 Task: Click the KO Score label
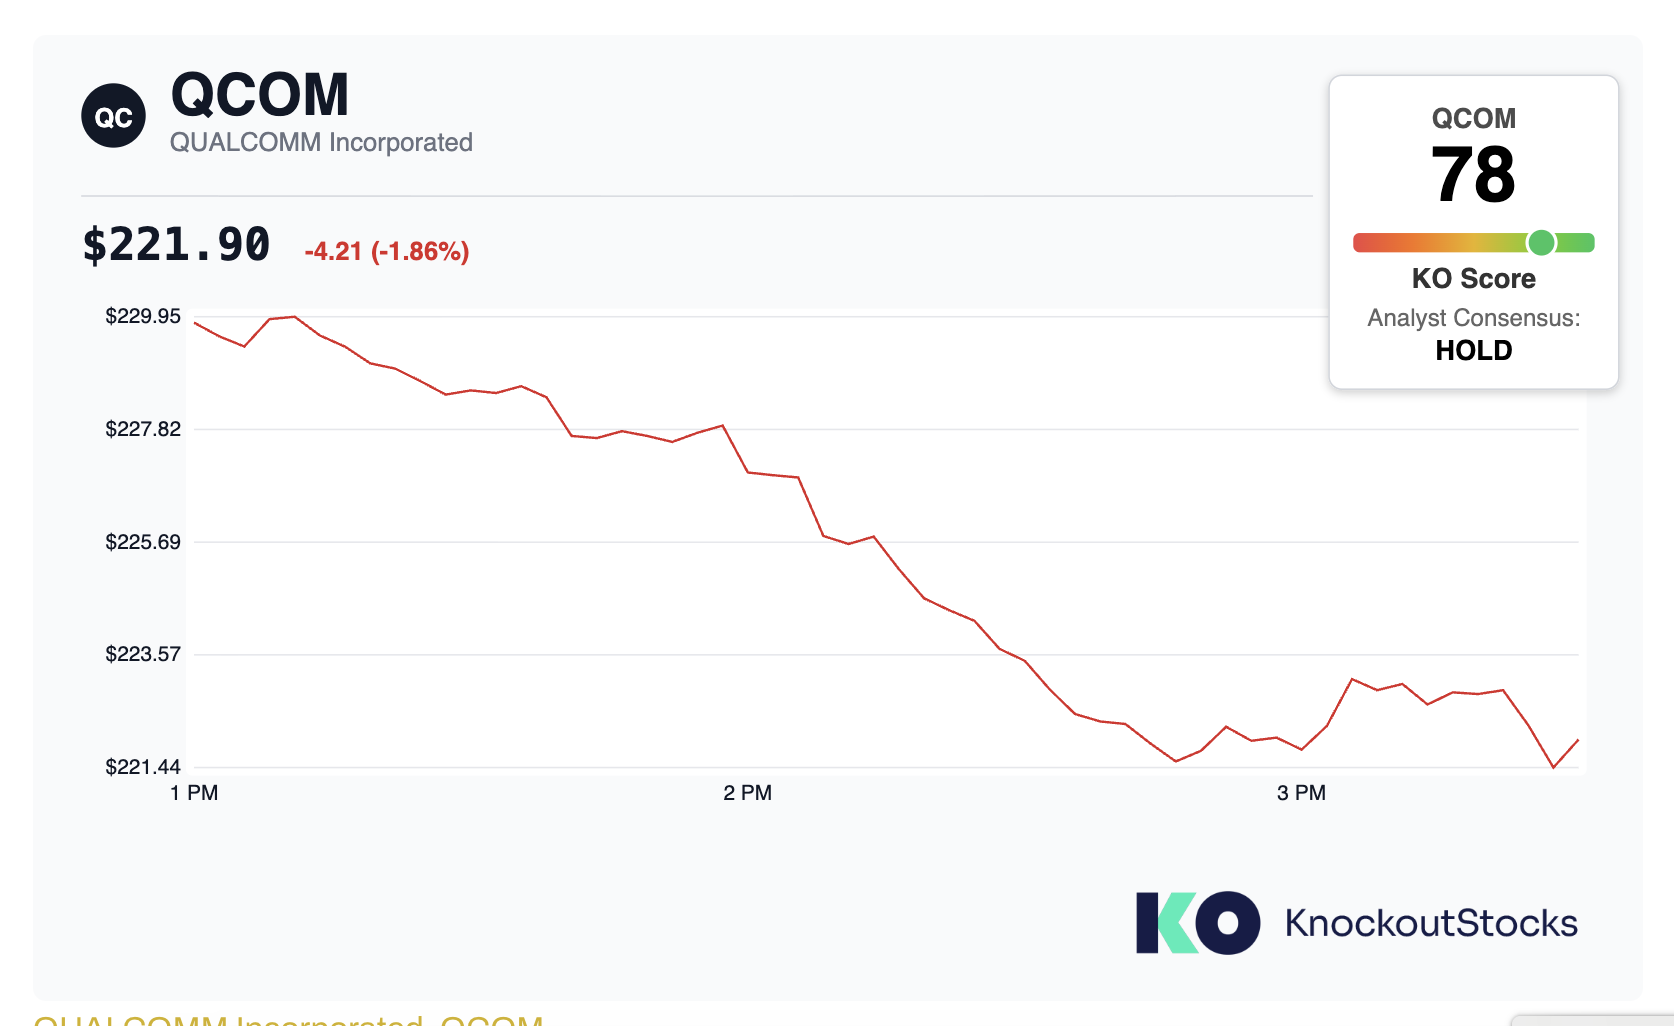(x=1474, y=278)
